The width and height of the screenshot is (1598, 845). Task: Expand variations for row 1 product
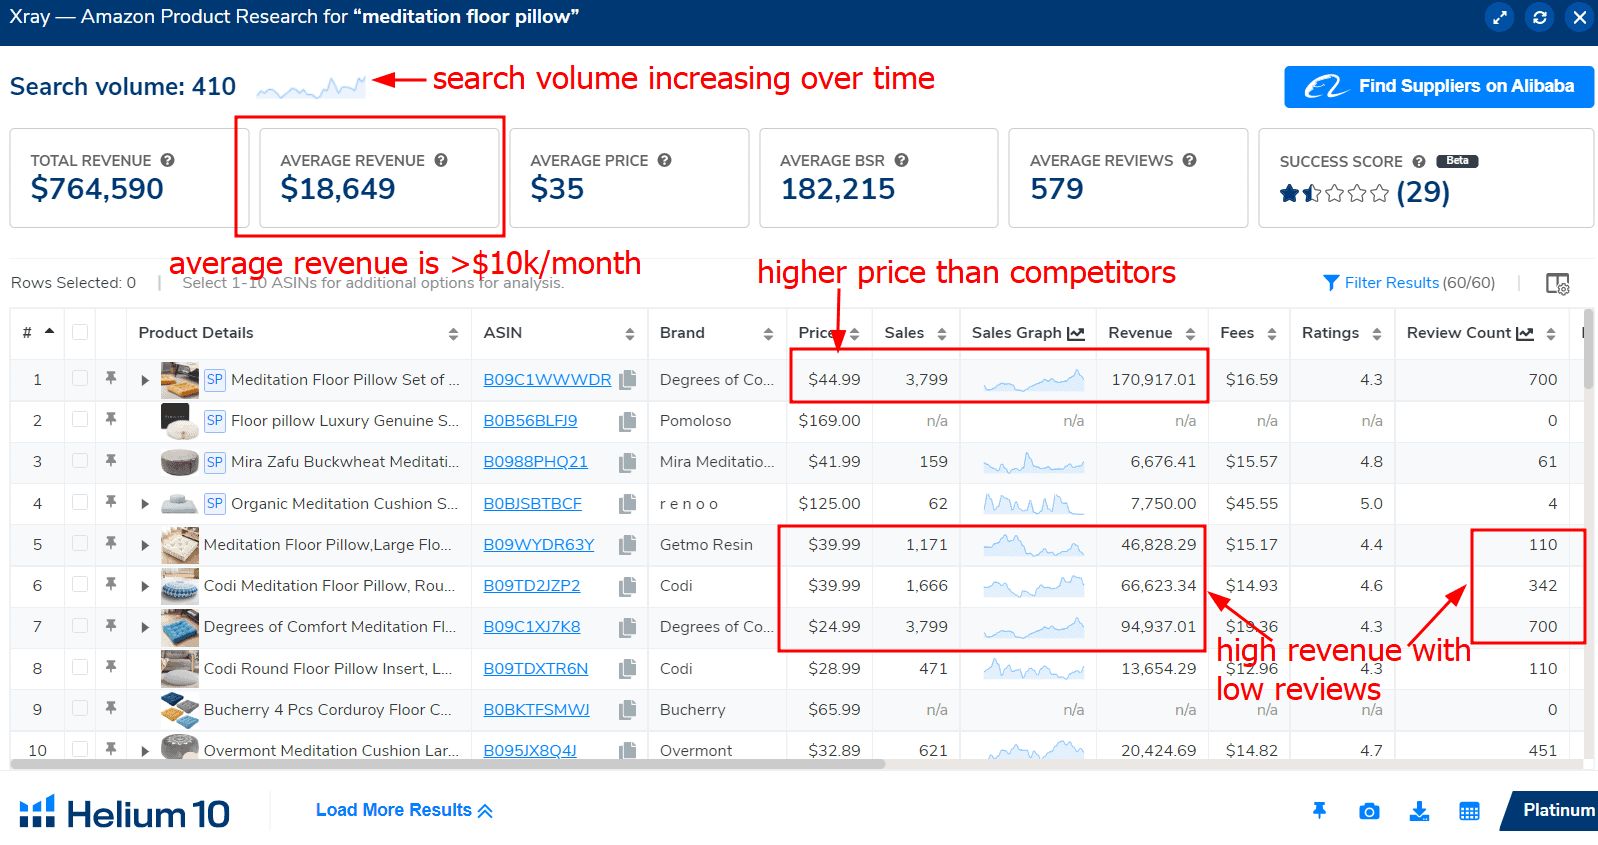[x=145, y=380]
